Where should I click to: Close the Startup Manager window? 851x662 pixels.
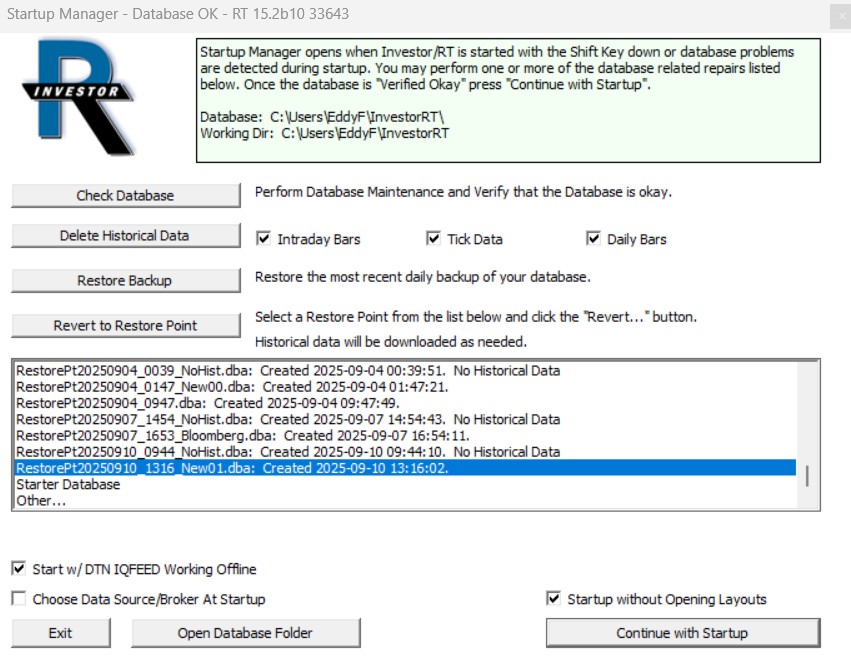[x=838, y=15]
